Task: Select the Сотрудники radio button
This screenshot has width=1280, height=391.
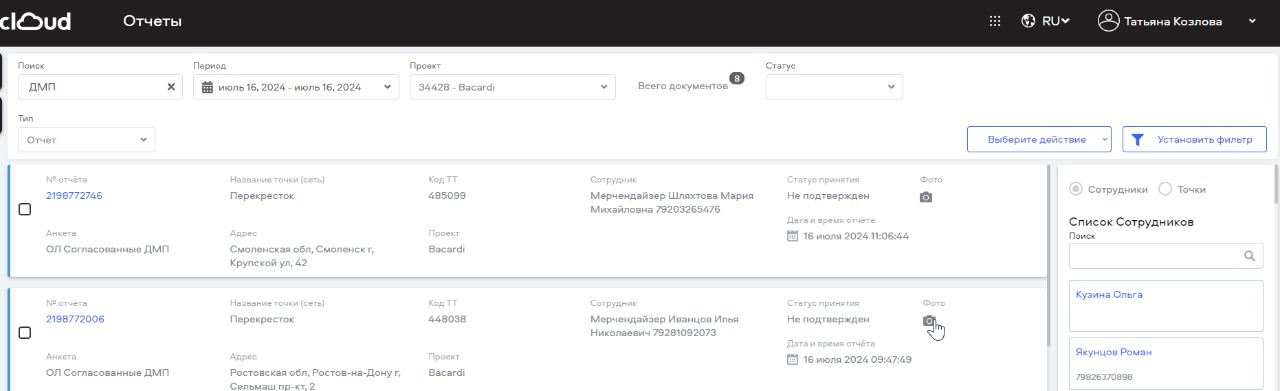Action: 1076,189
